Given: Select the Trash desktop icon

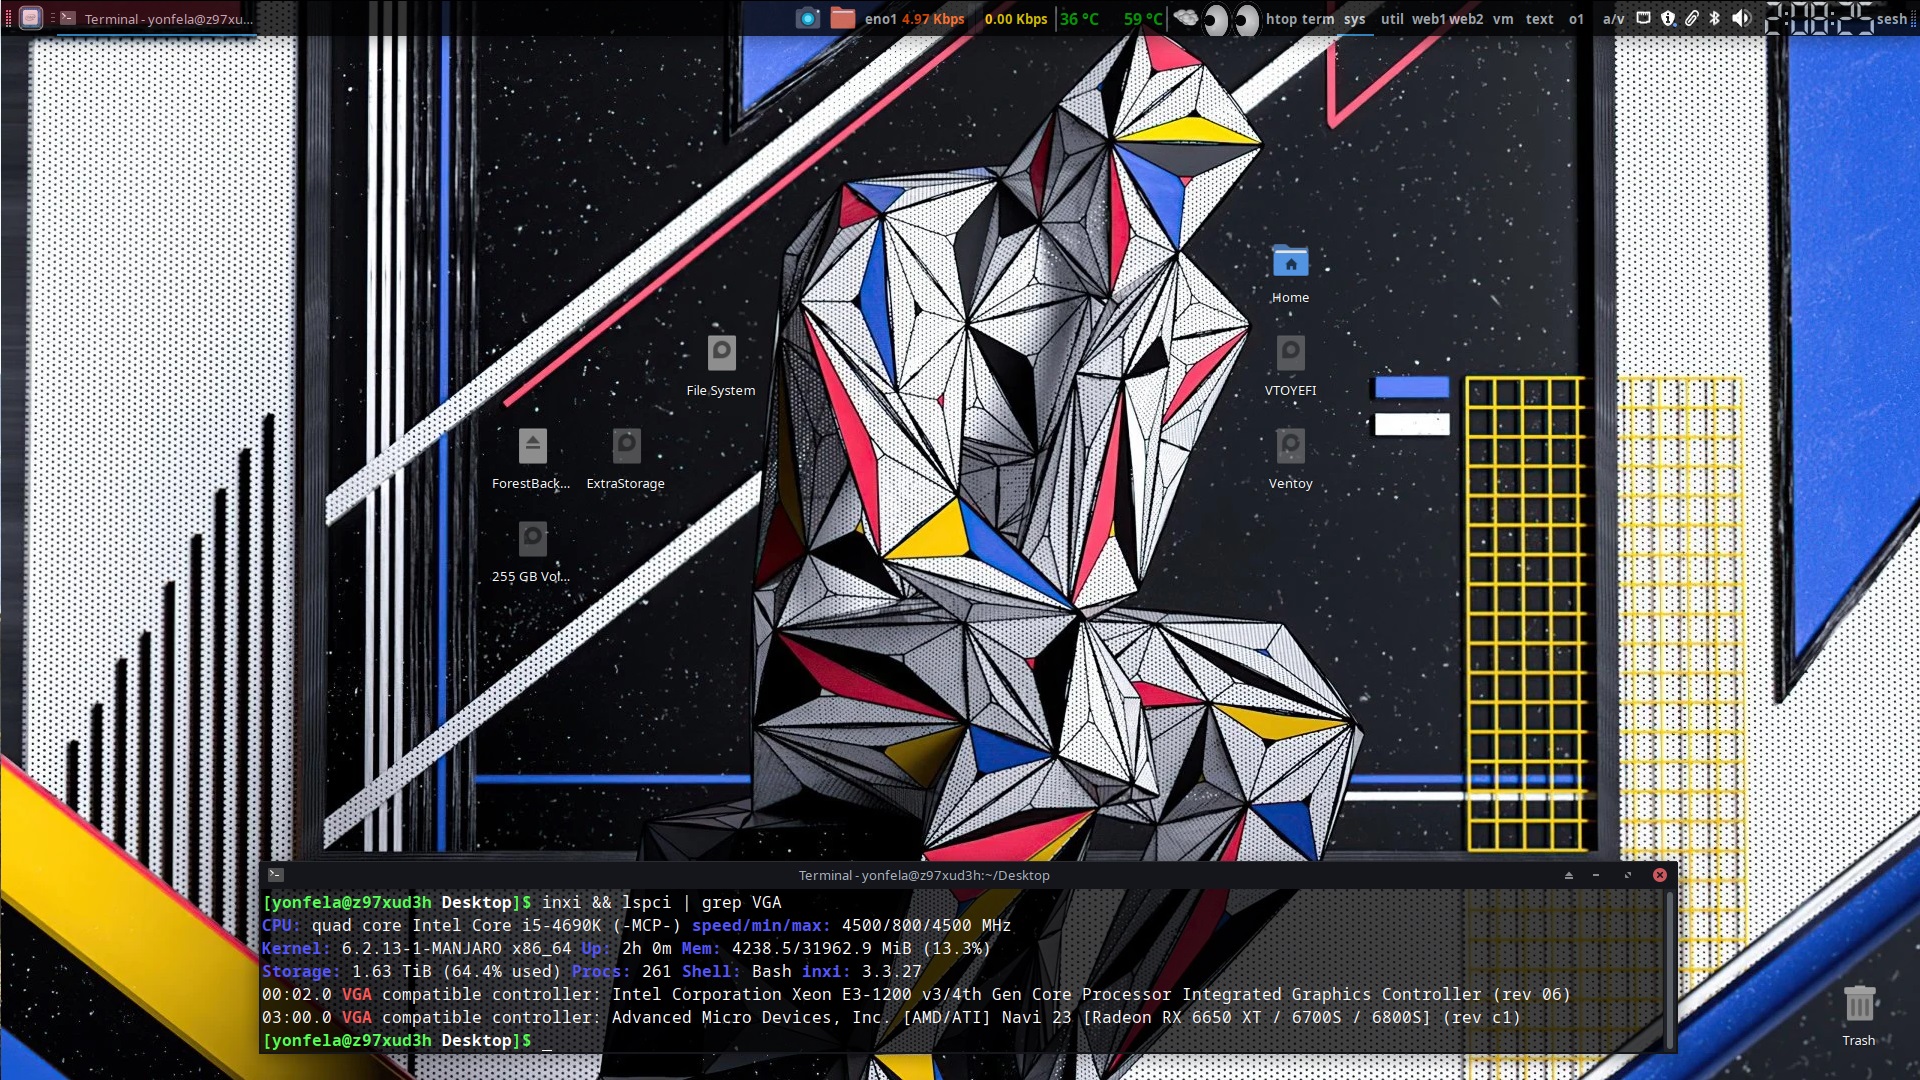Looking at the screenshot, I should coord(1859,1015).
